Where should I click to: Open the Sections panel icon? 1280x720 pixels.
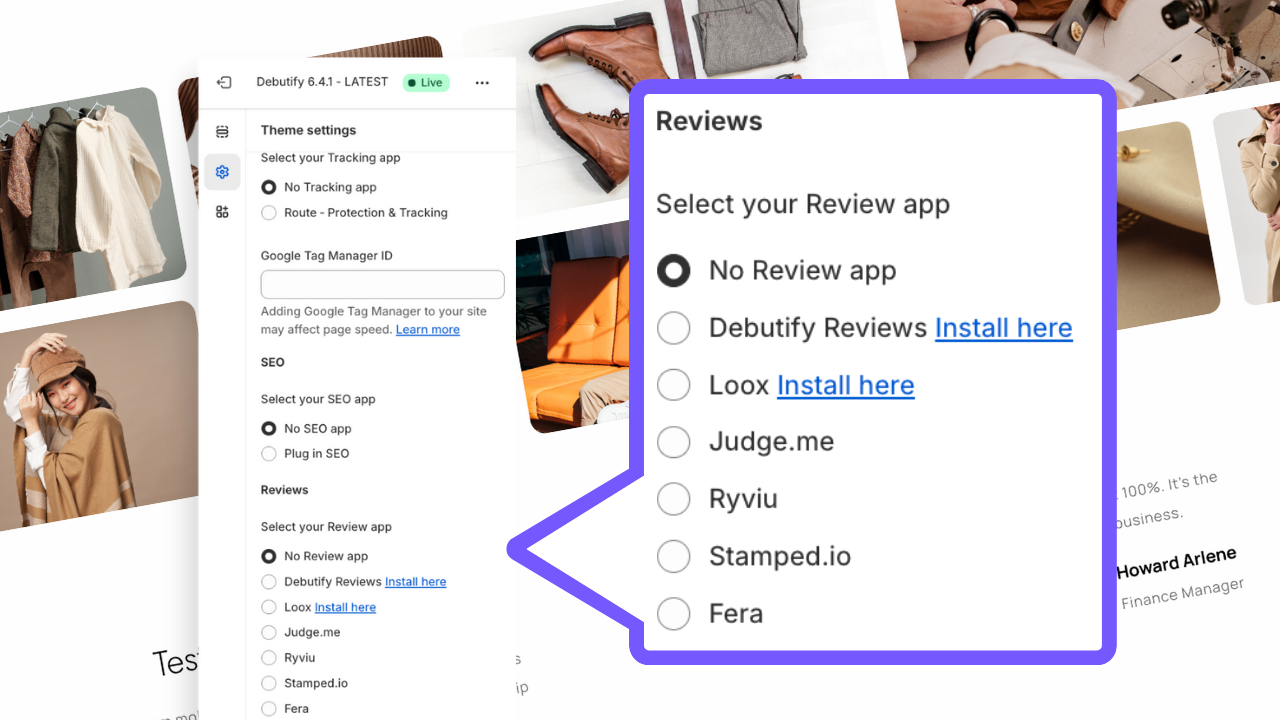point(222,132)
